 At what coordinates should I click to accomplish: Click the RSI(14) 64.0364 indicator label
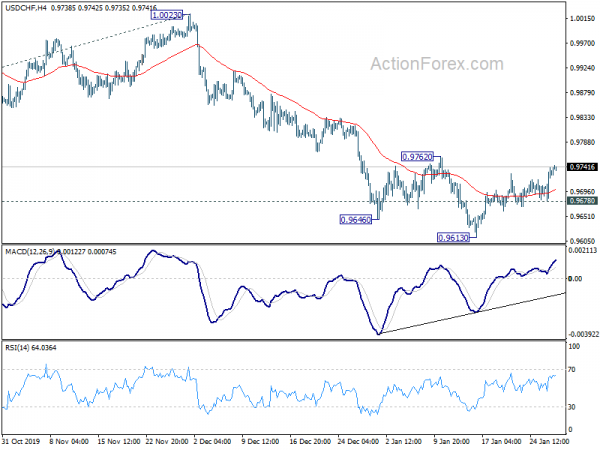(31, 347)
